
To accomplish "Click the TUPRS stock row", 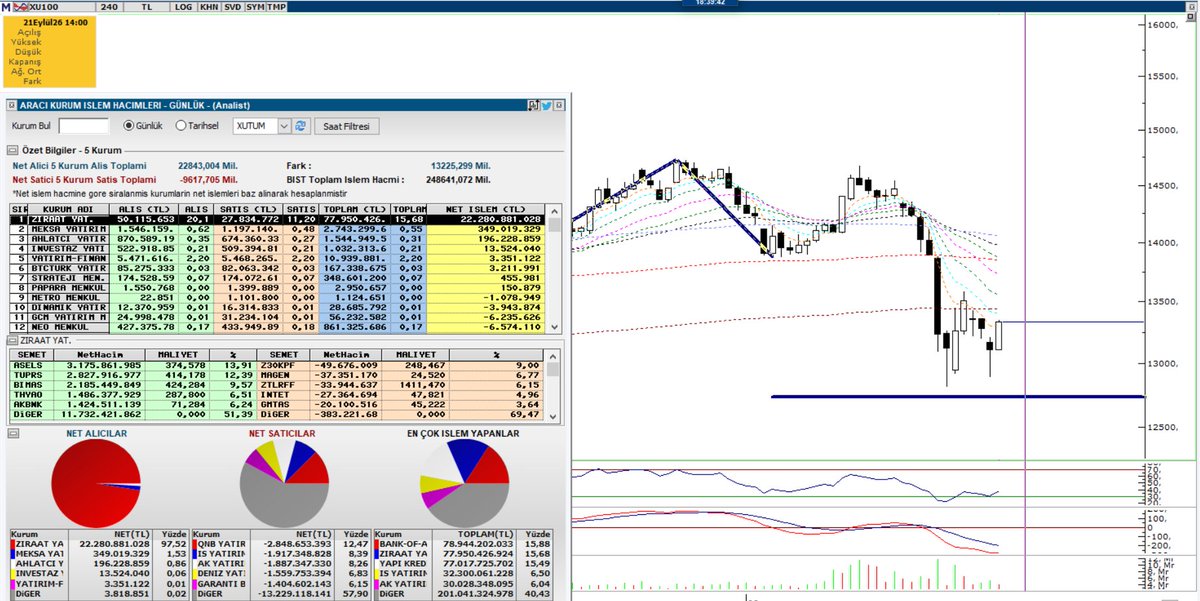I will point(133,377).
